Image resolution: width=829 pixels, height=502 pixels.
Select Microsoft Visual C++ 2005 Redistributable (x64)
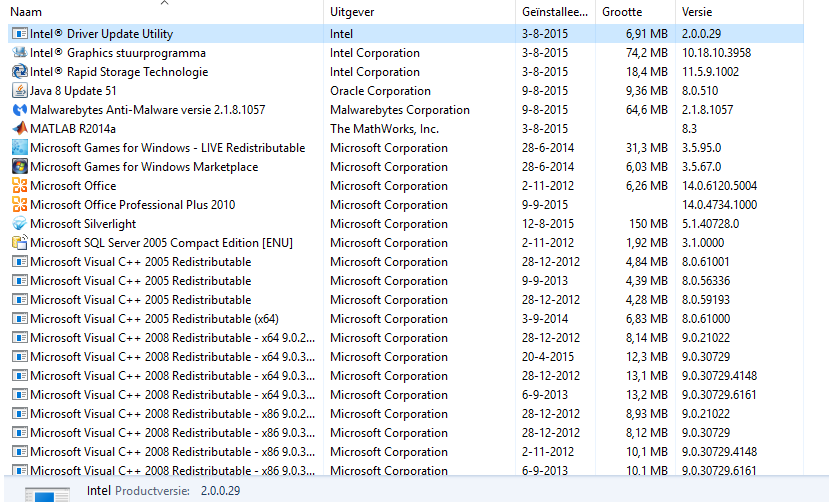[x=406, y=319]
